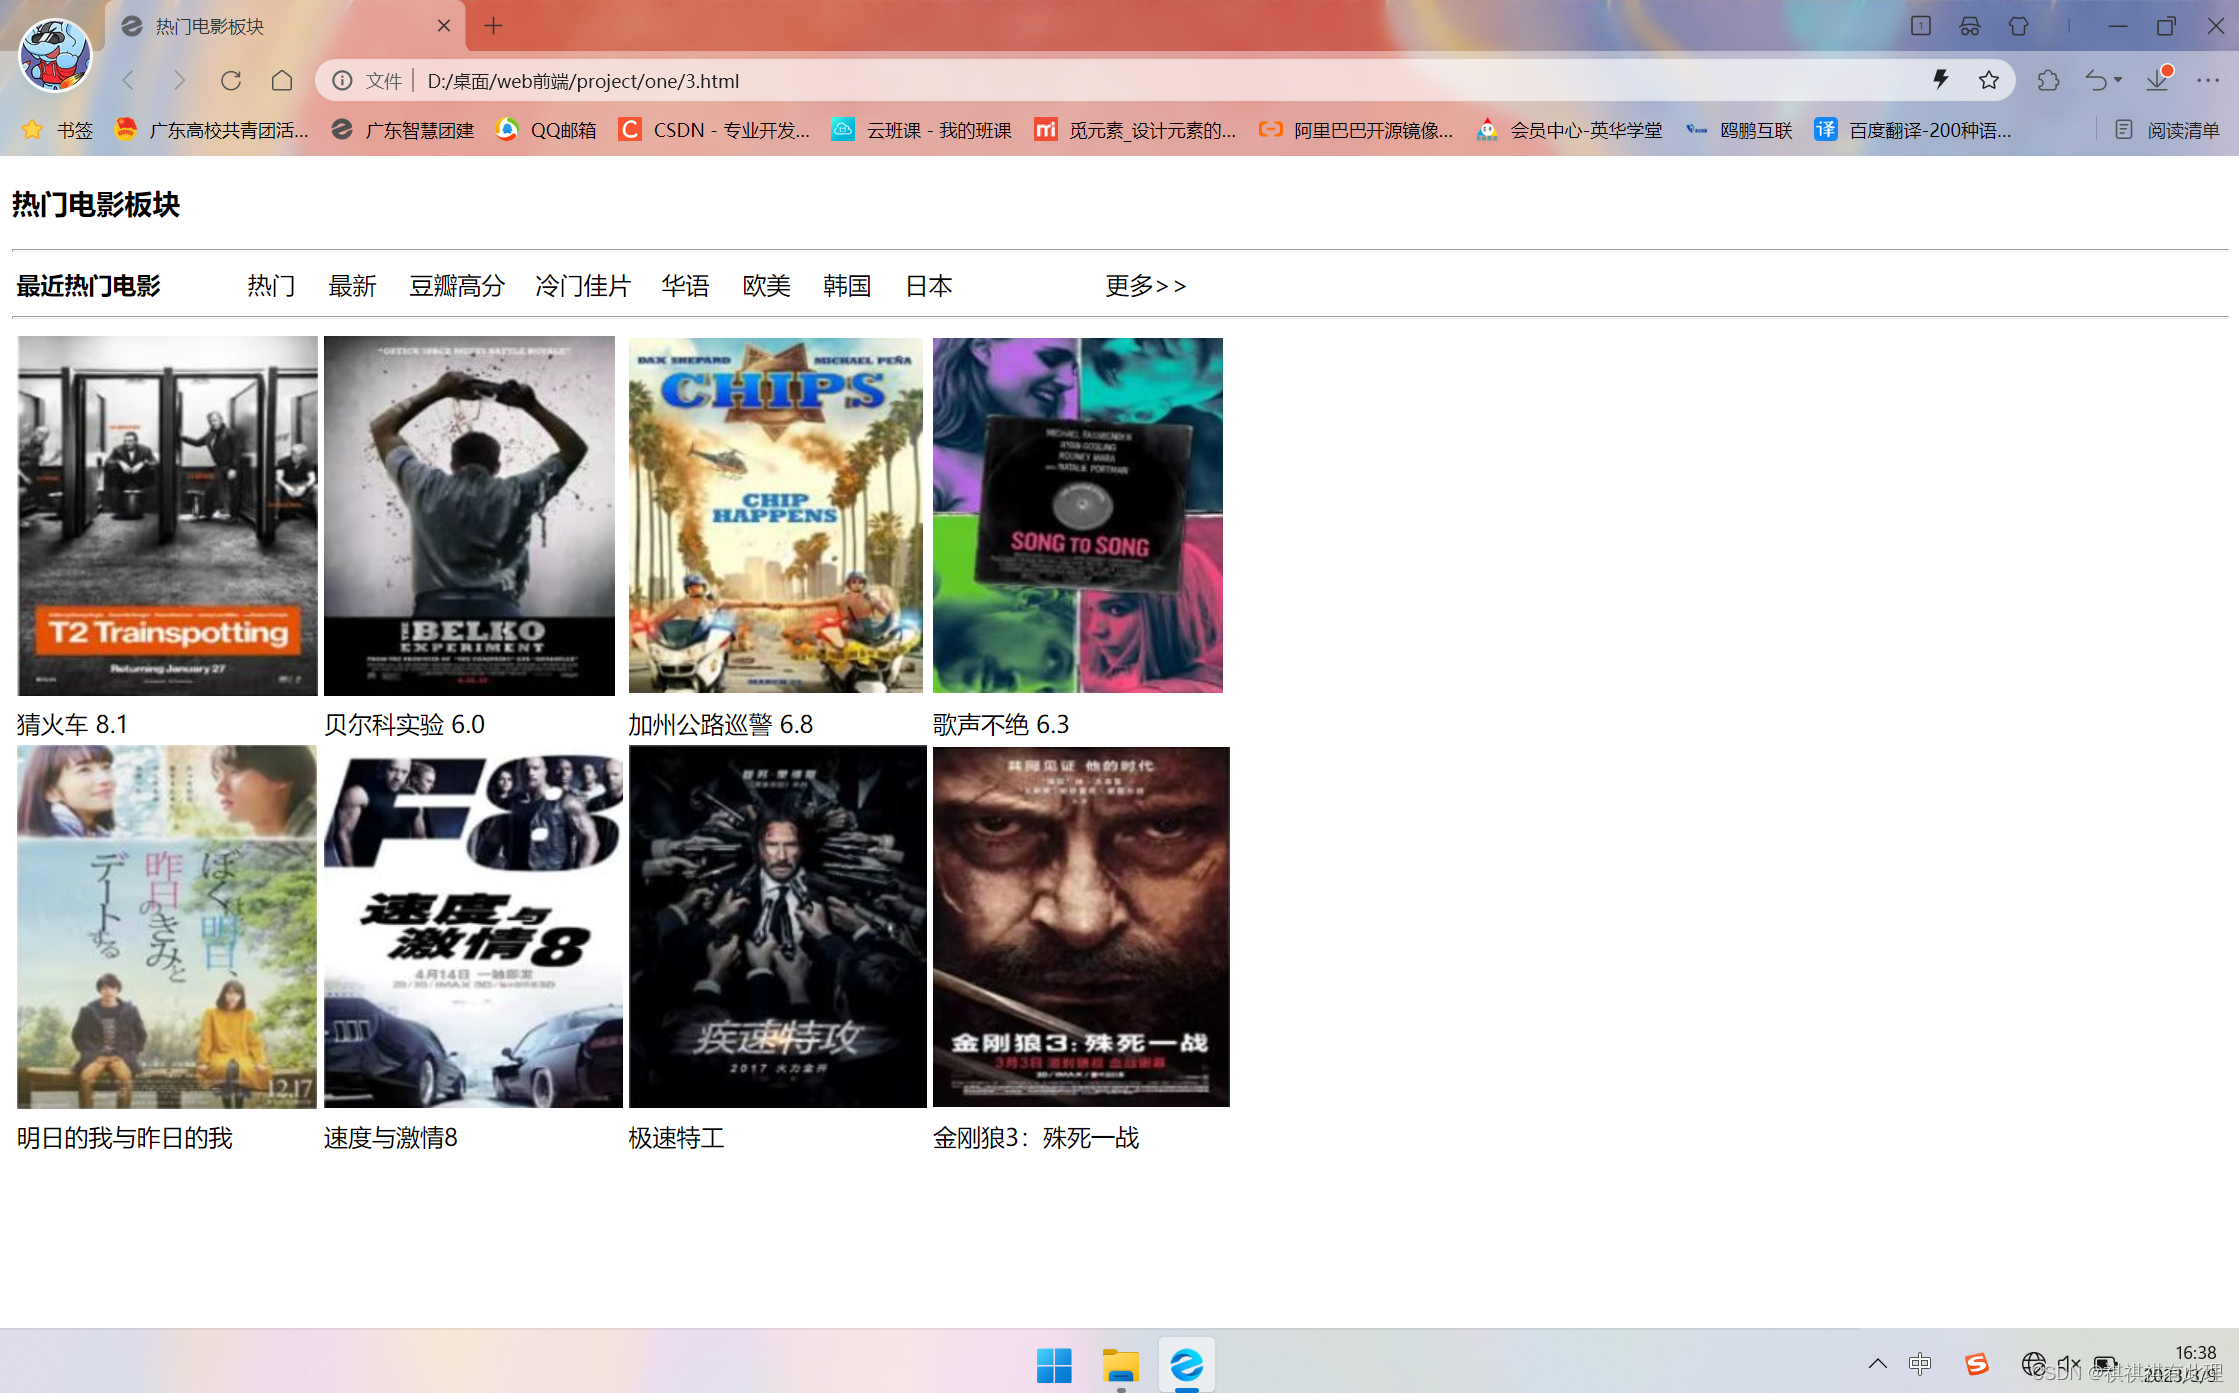Click the Belko Experiment poster
2239x1393 pixels.
click(469, 515)
